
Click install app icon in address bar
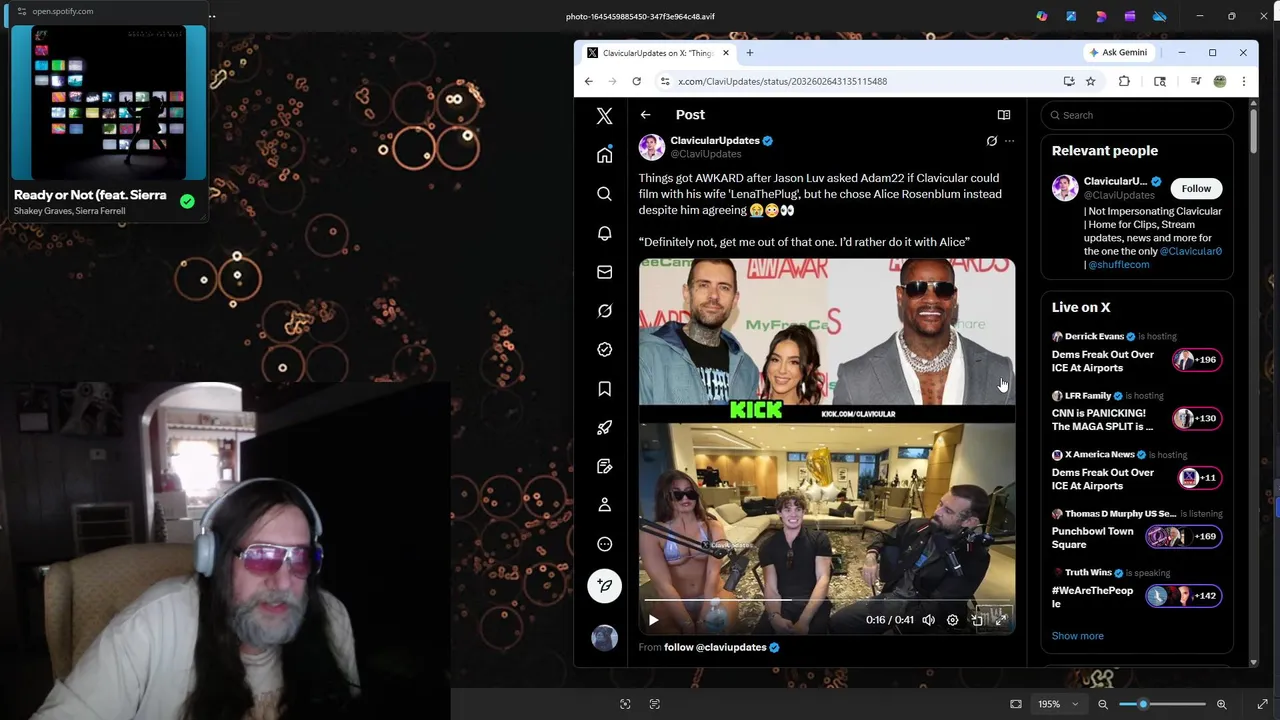coord(1069,81)
